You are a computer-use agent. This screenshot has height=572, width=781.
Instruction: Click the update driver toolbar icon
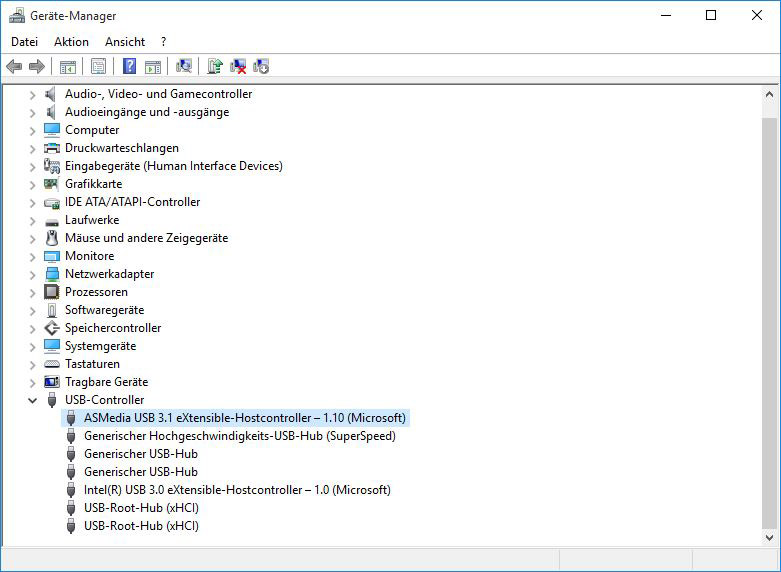coord(214,66)
